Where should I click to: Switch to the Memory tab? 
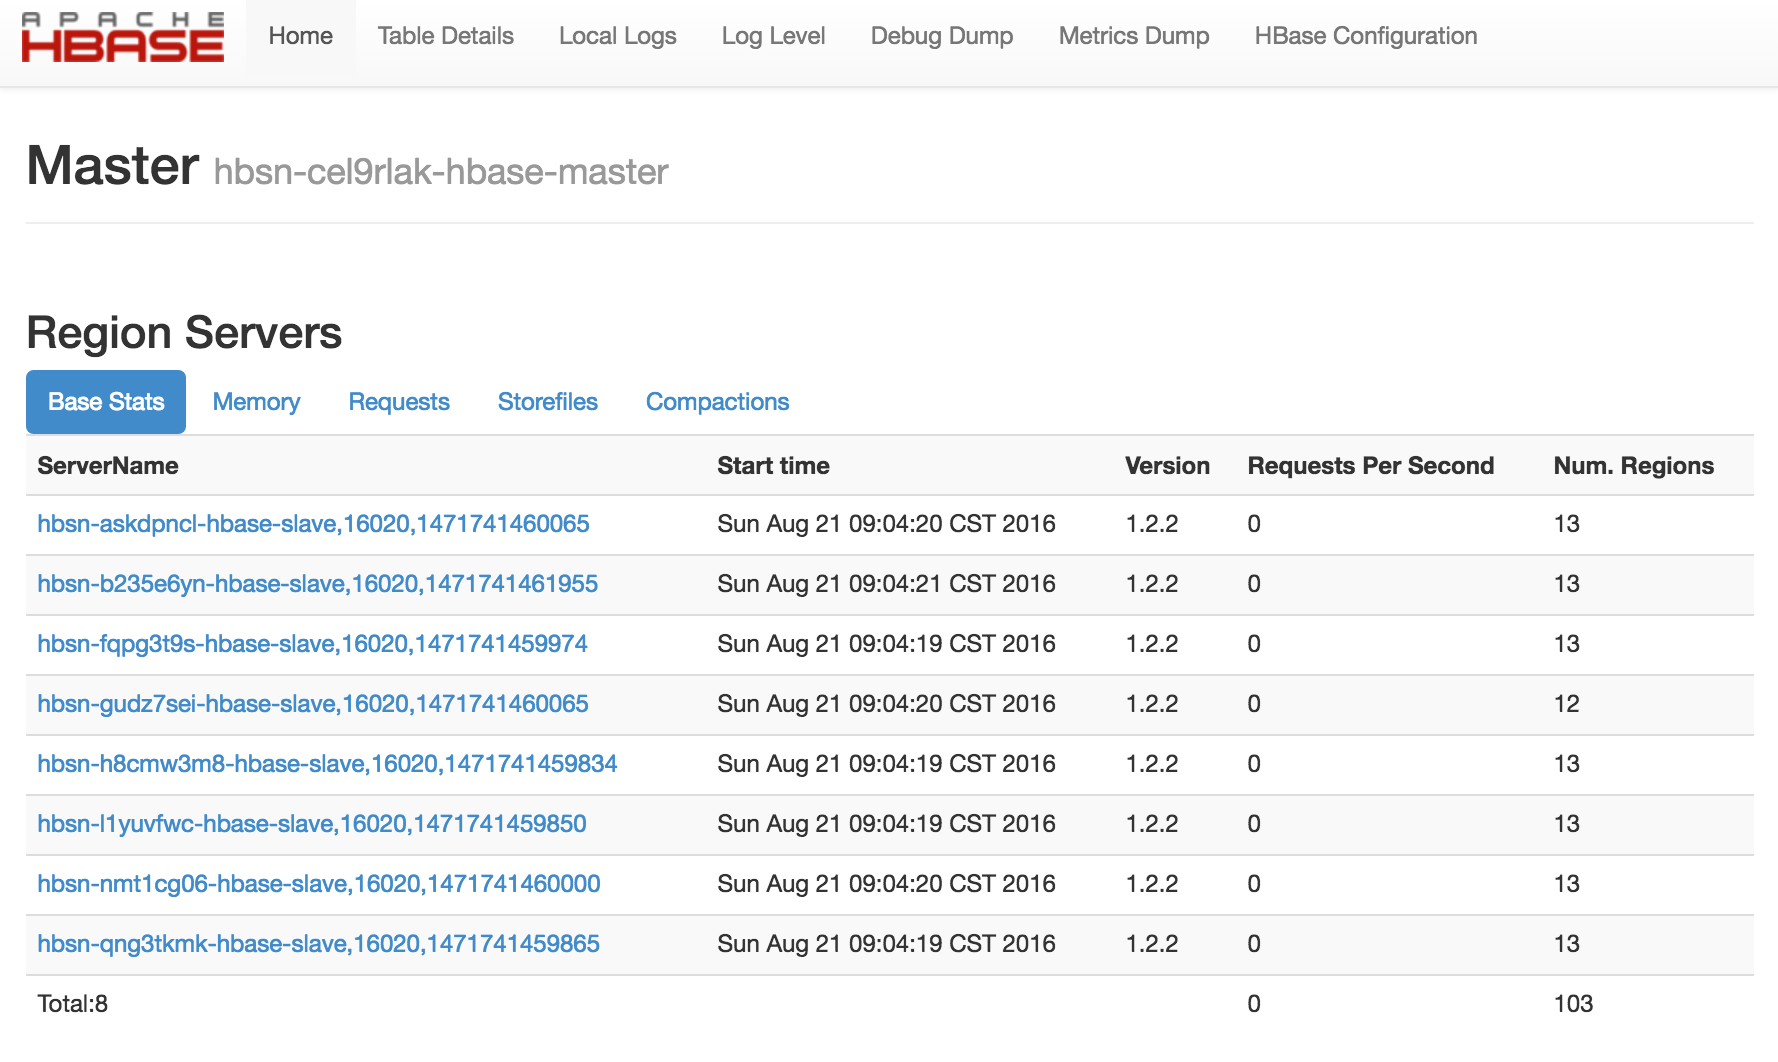pyautogui.click(x=256, y=402)
